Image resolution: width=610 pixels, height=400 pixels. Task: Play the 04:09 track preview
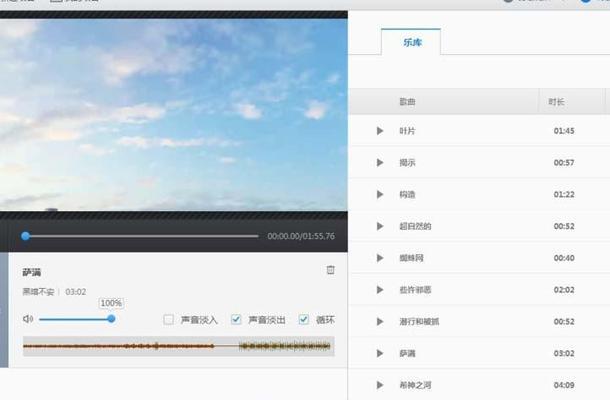[380, 385]
